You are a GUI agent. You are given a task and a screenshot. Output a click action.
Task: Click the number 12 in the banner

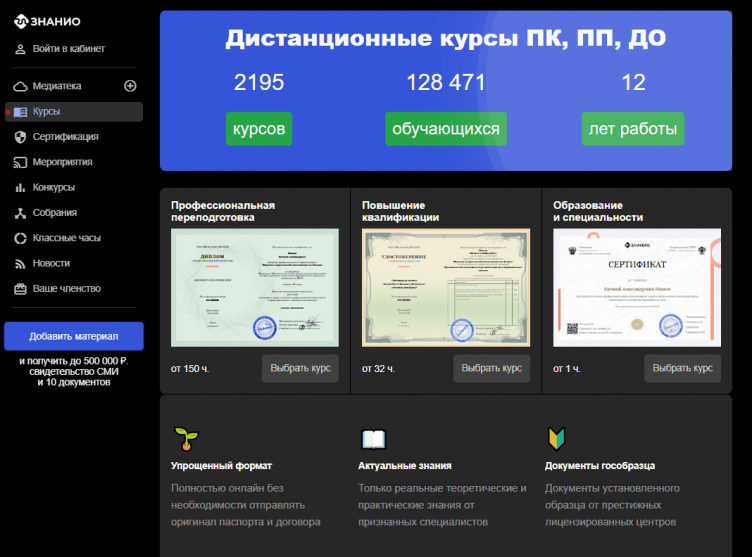(x=633, y=83)
